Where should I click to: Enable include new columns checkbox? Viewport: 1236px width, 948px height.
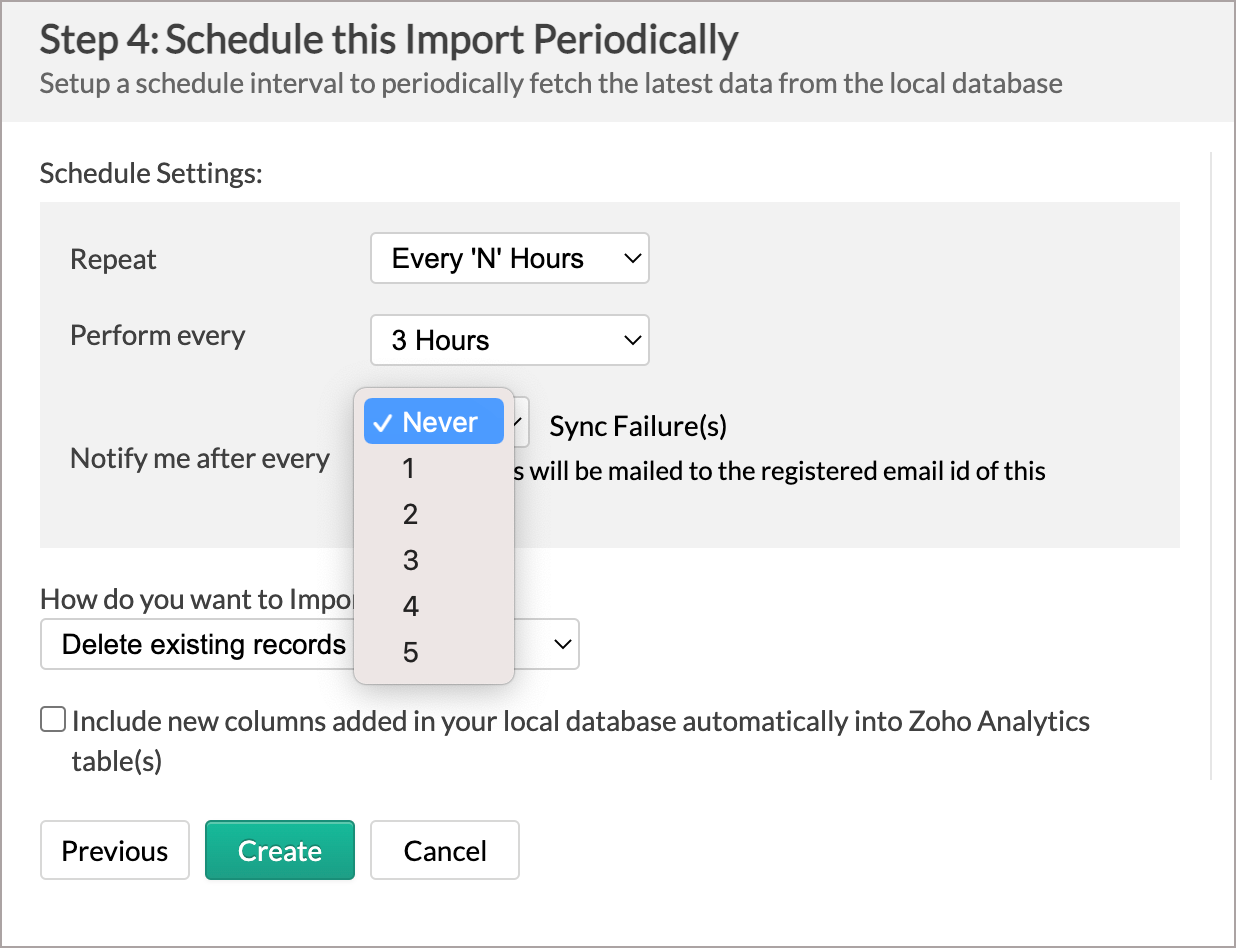pyautogui.click(x=53, y=720)
